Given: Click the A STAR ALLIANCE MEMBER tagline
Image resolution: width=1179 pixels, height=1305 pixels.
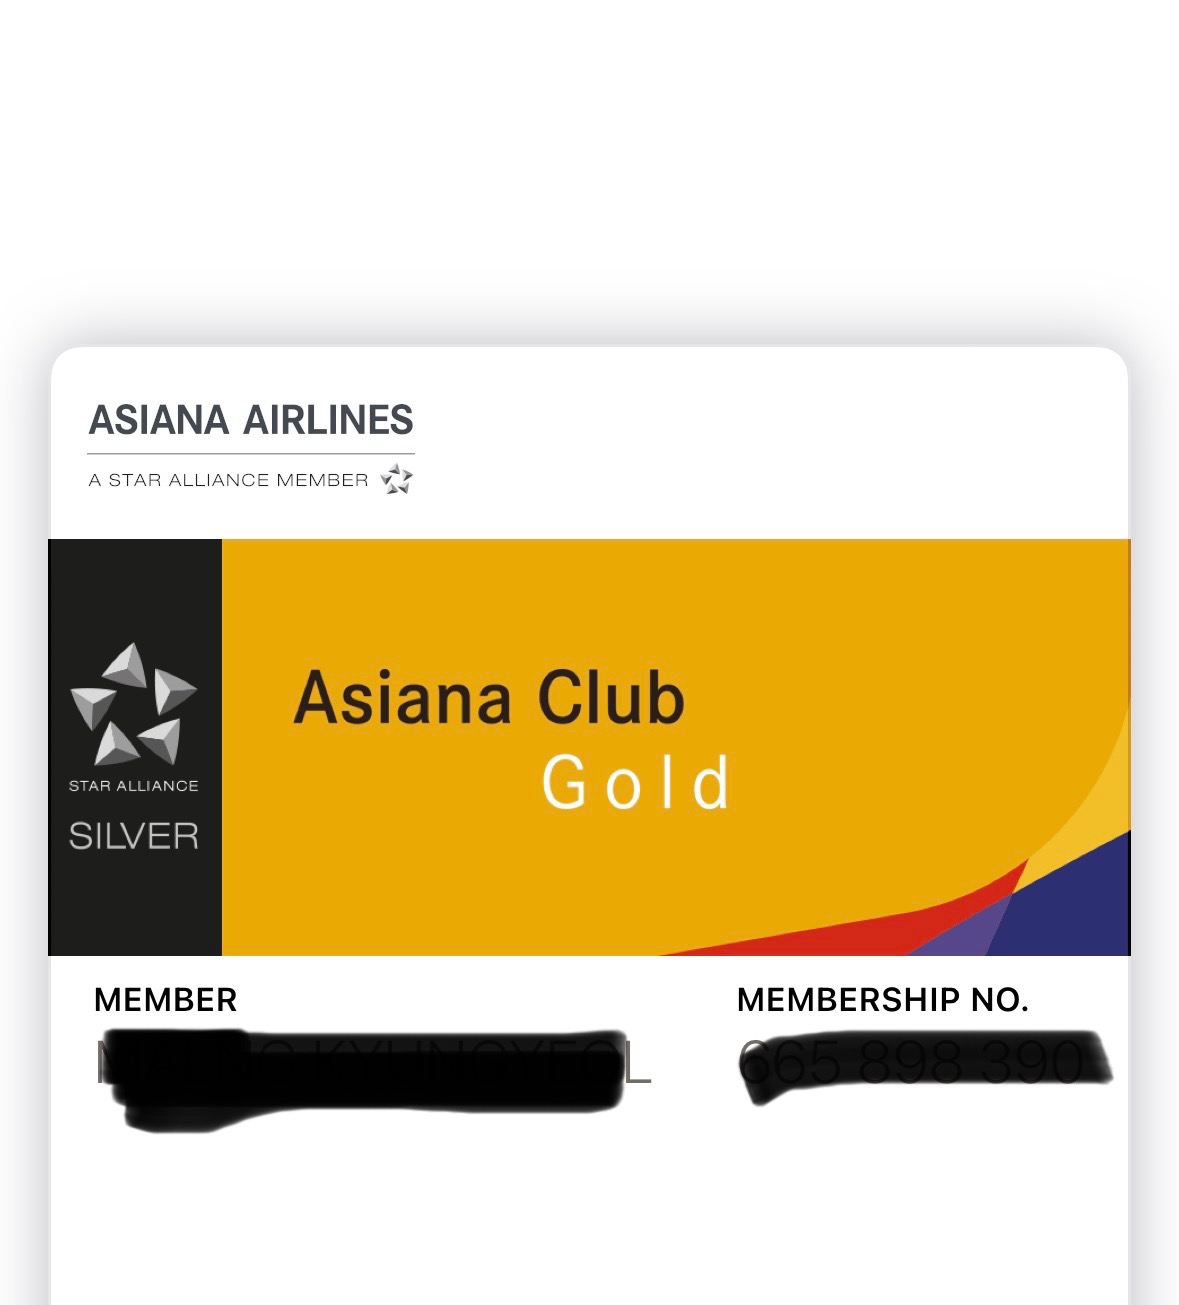Looking at the screenshot, I should [228, 480].
